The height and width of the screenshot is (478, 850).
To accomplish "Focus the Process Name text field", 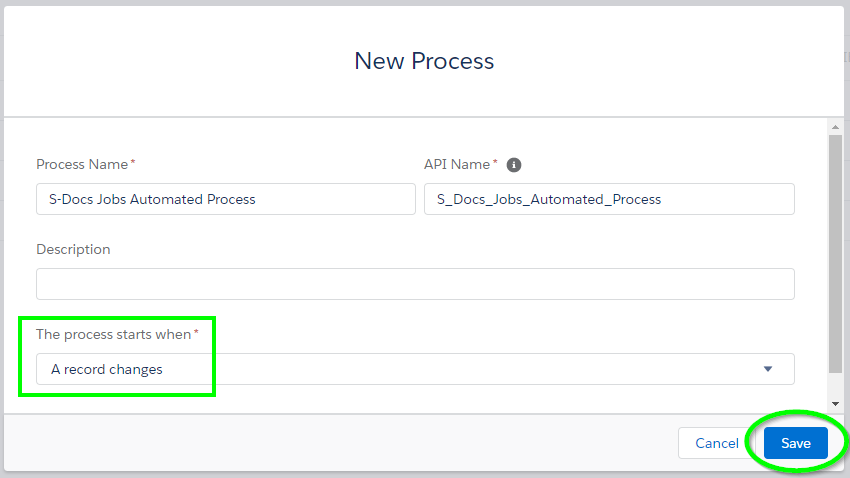I will (226, 199).
